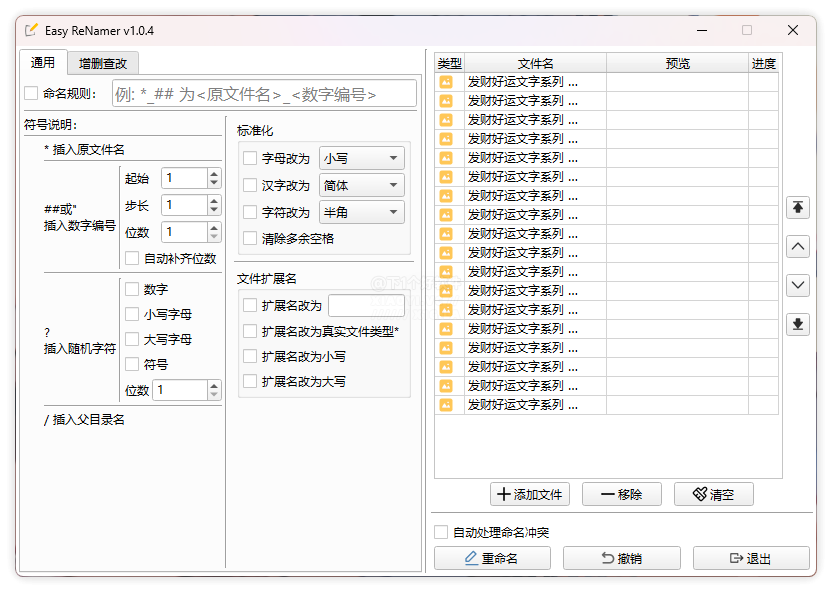Click the 添加文件 button
832x592 pixels.
tap(530, 494)
